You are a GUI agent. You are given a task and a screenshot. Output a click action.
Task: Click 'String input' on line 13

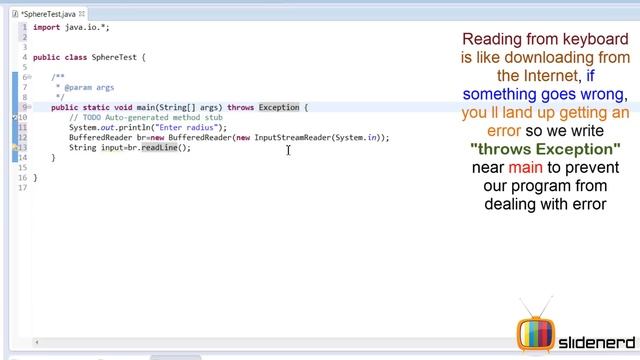click(x=96, y=147)
